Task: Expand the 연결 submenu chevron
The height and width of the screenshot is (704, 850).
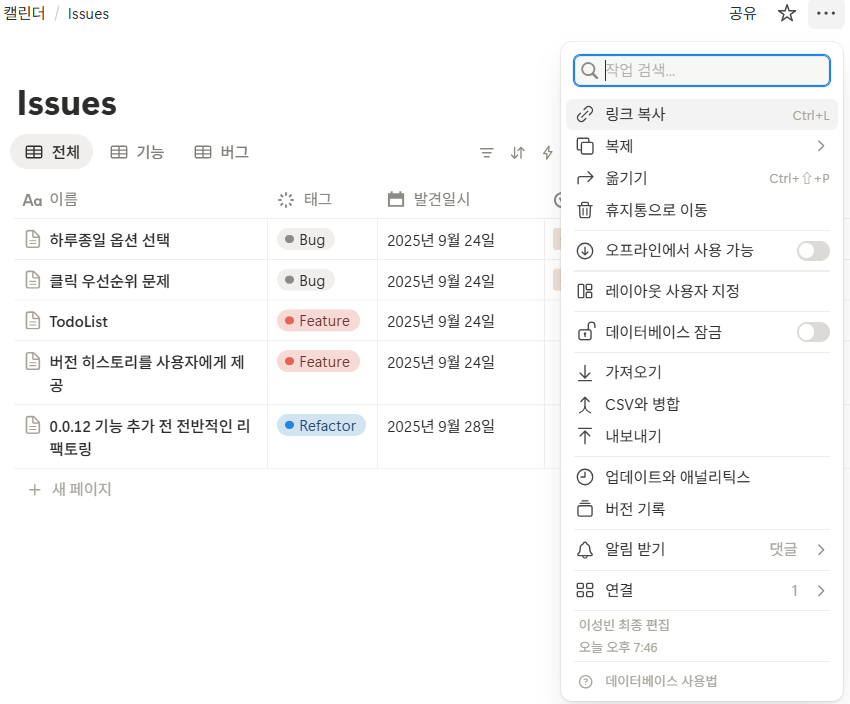Action: (x=821, y=590)
